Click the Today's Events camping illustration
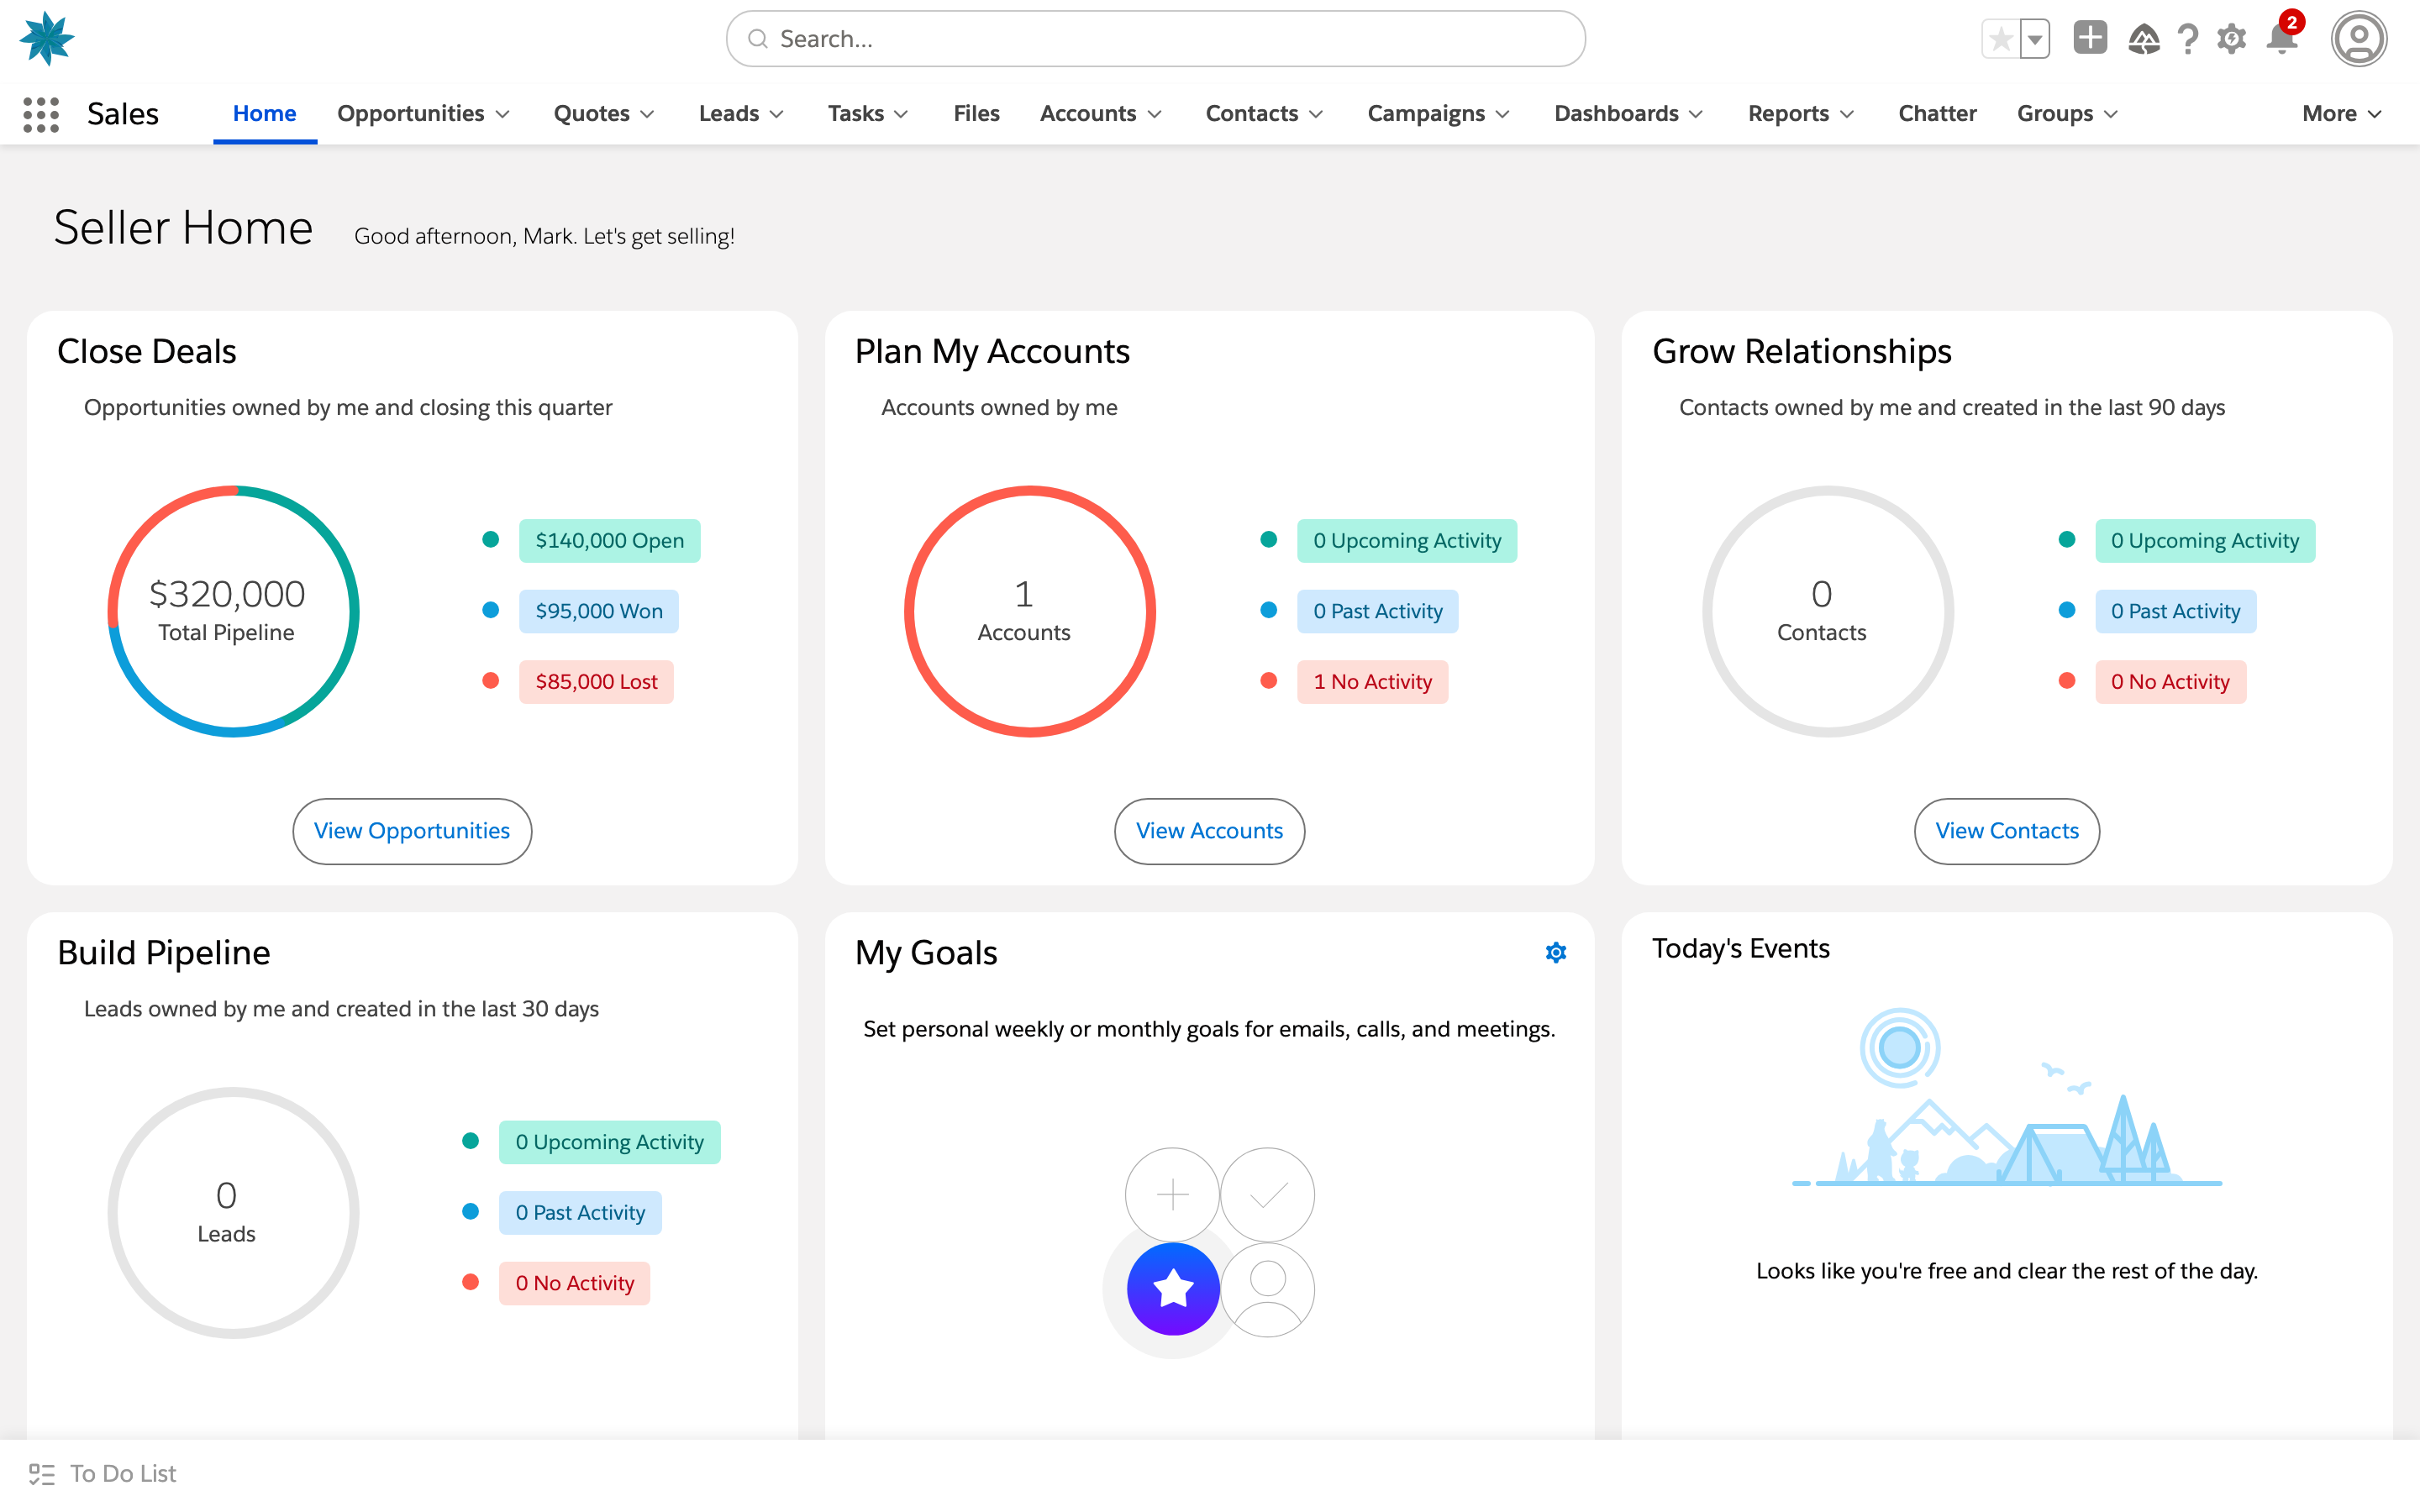The height and width of the screenshot is (1512, 2420). tap(2007, 1098)
